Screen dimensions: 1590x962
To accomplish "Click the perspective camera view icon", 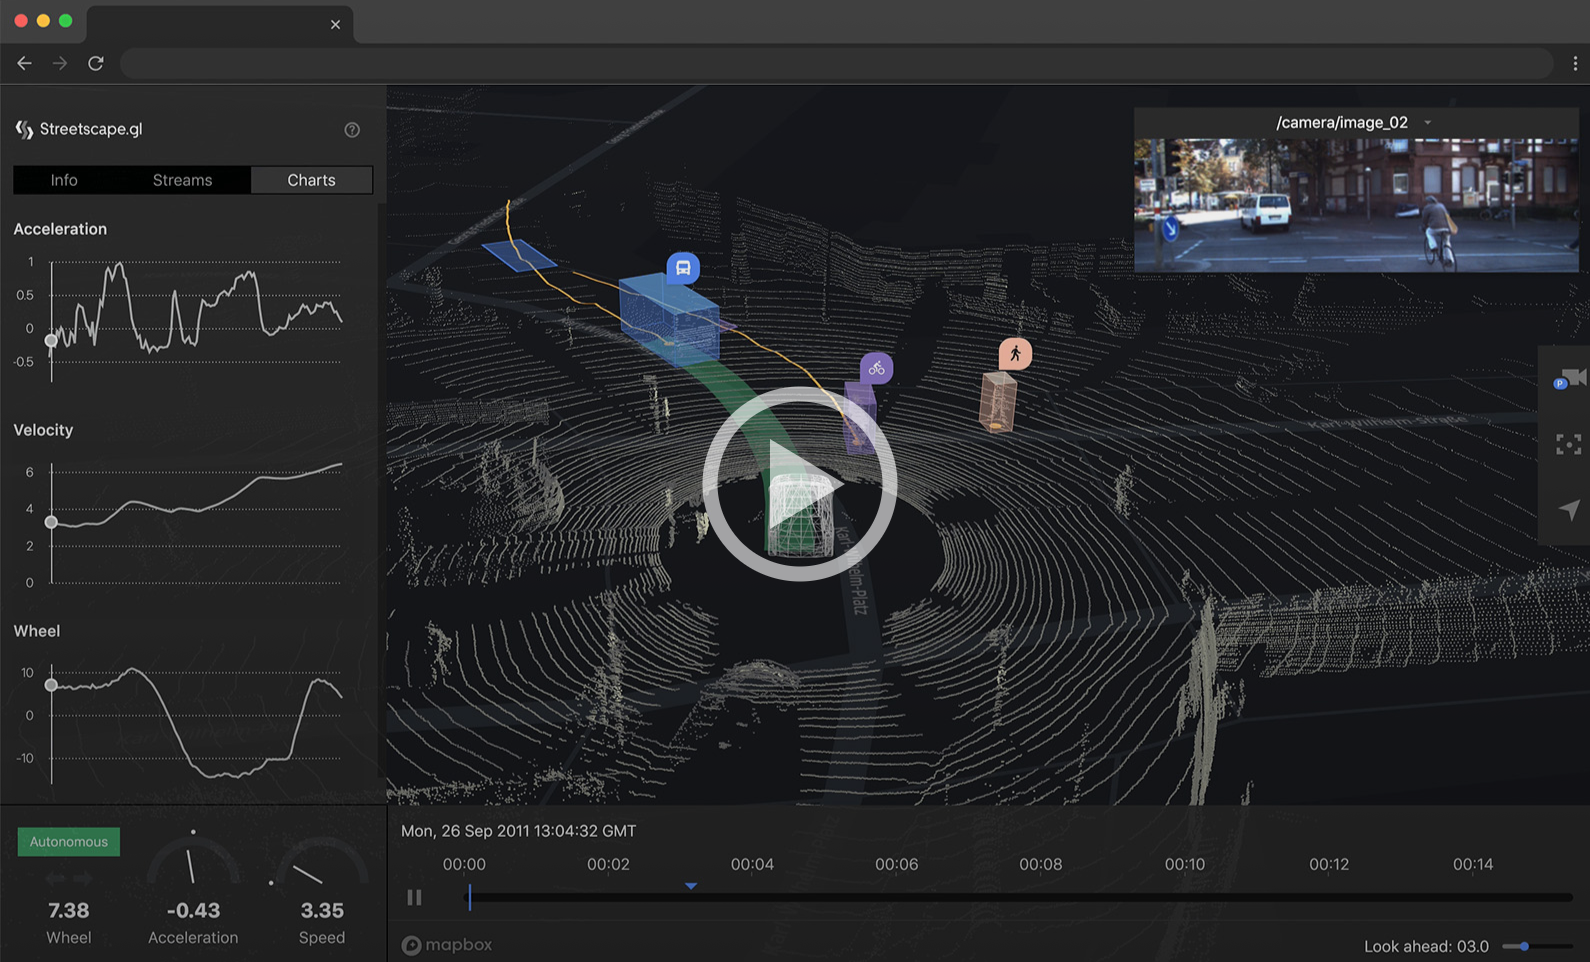I will [1569, 379].
